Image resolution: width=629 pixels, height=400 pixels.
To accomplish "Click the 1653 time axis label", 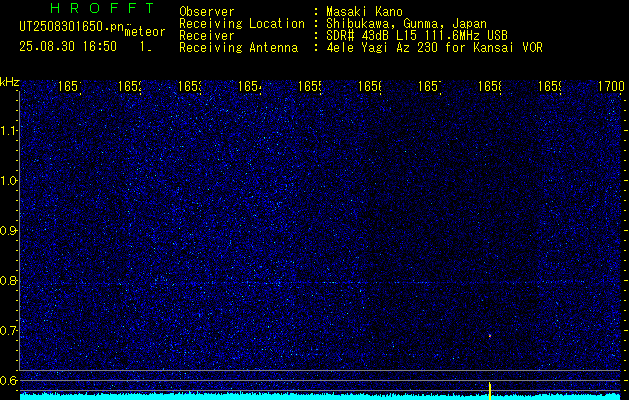I will (x=189, y=86).
